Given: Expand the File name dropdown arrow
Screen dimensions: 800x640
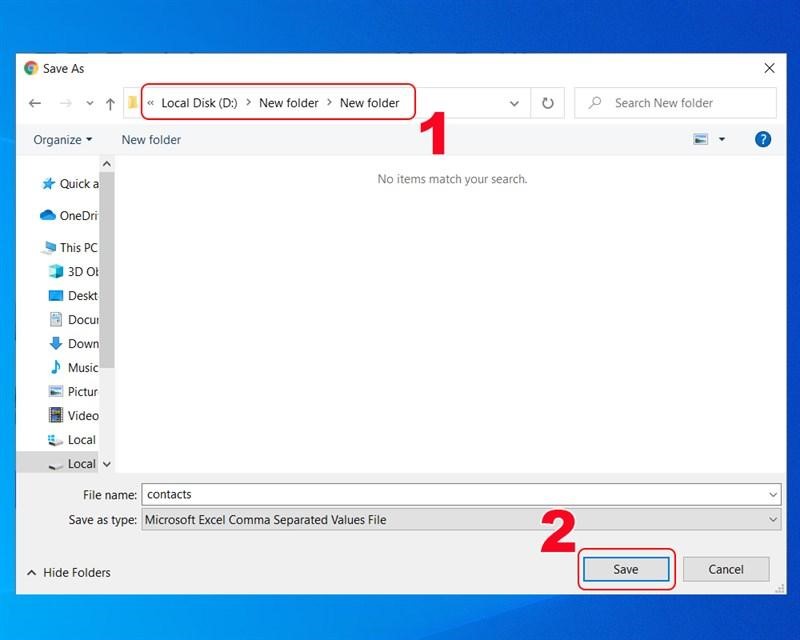Looking at the screenshot, I should 773,495.
